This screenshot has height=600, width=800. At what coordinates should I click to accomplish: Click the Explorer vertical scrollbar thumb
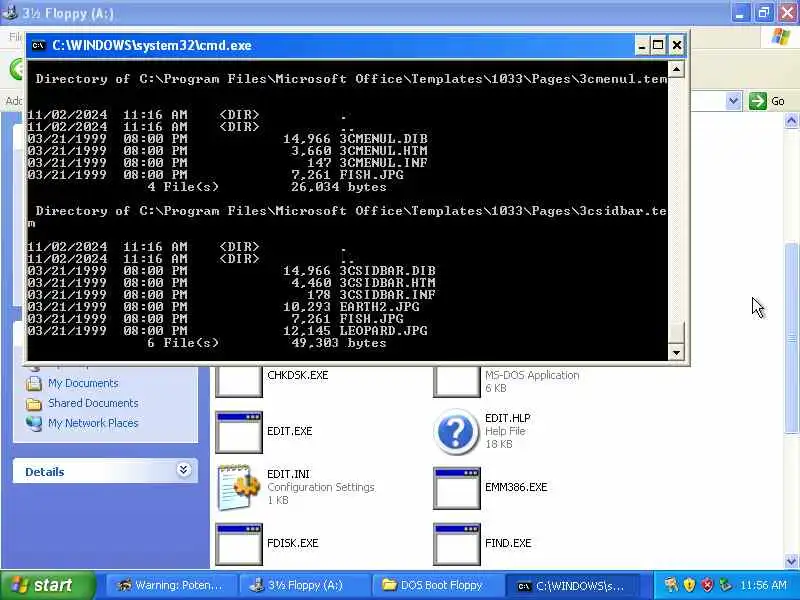tap(791, 338)
